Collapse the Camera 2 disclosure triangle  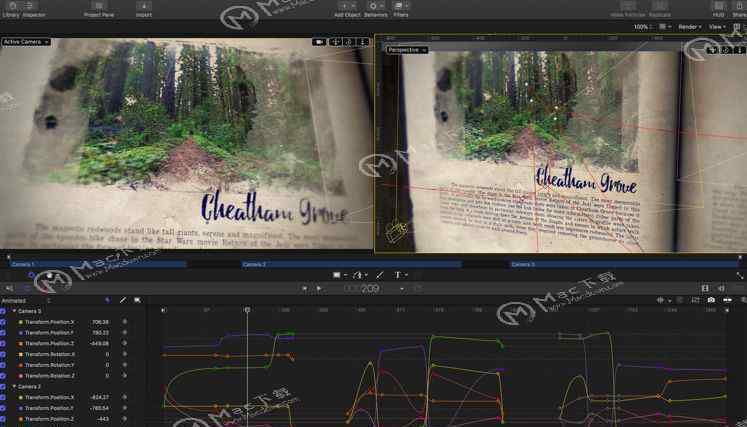[14, 386]
